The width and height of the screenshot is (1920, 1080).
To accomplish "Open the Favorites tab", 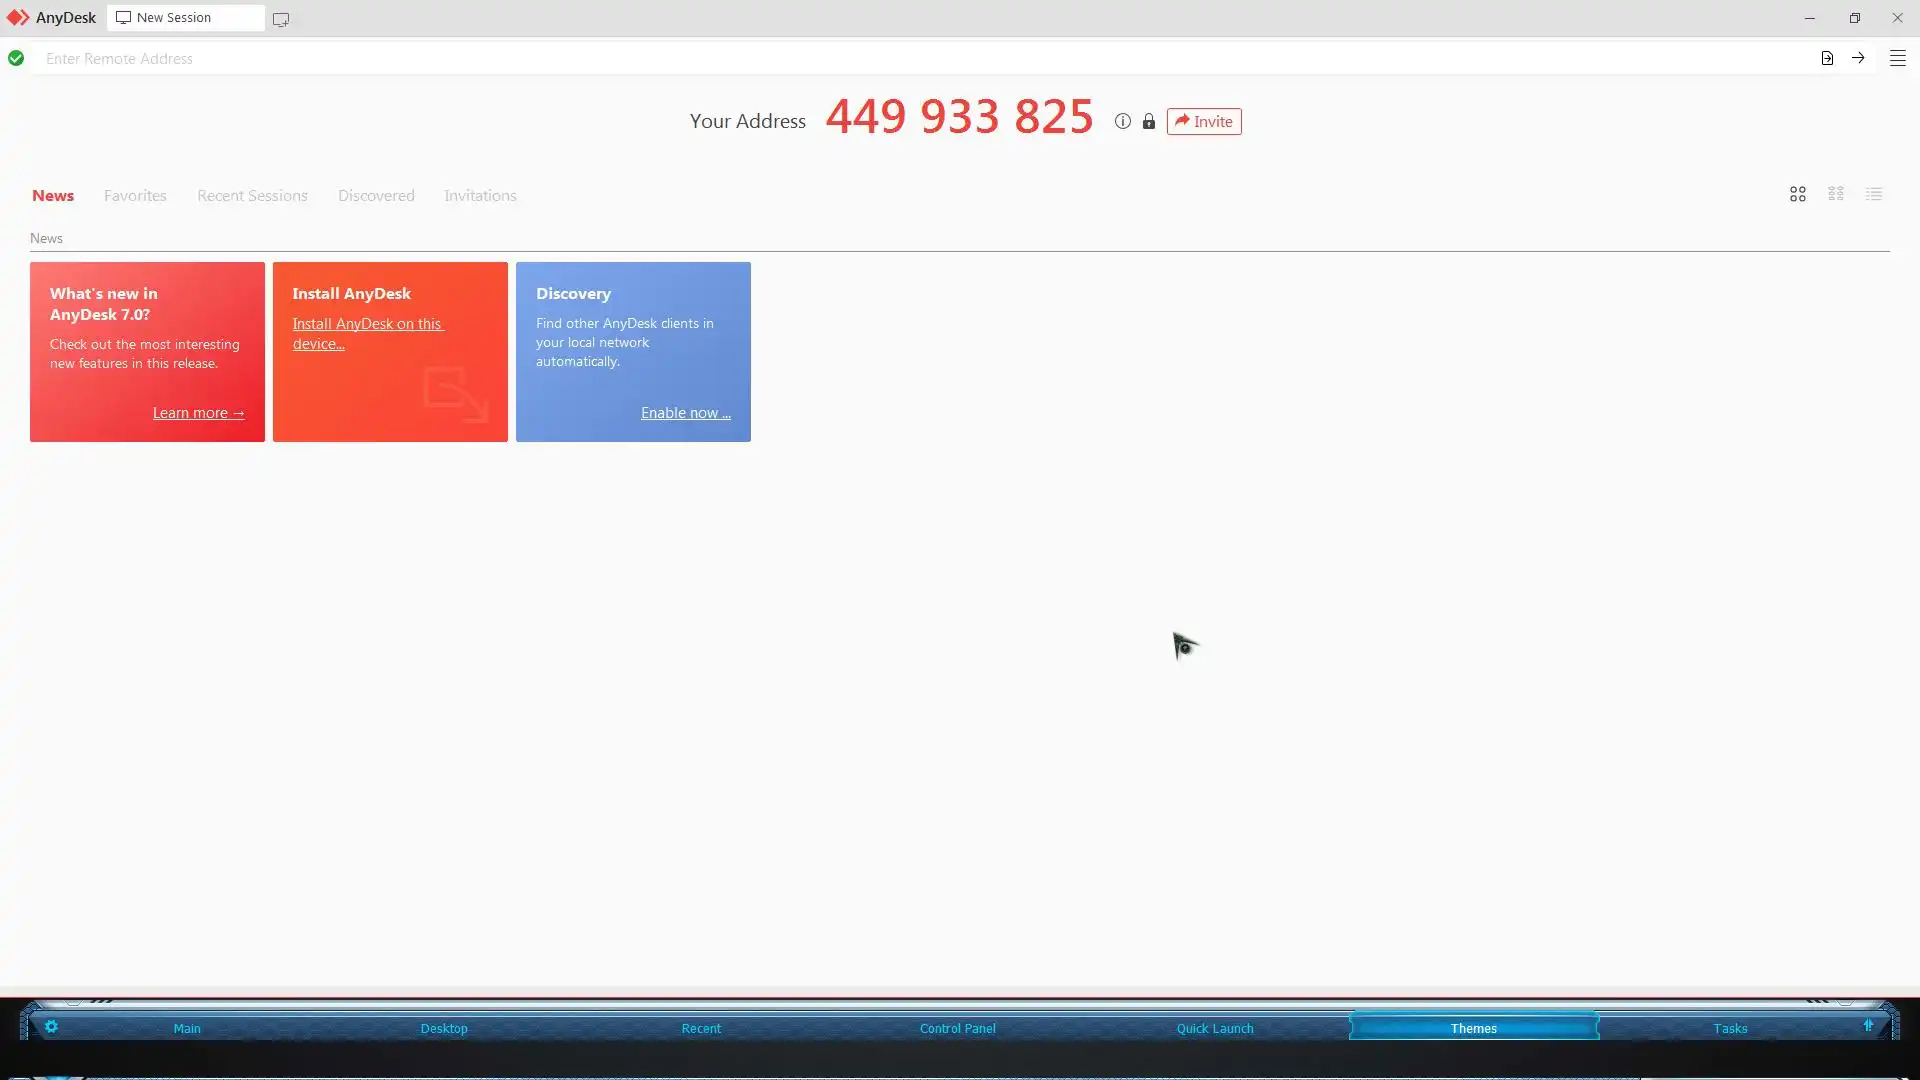I will 135,195.
